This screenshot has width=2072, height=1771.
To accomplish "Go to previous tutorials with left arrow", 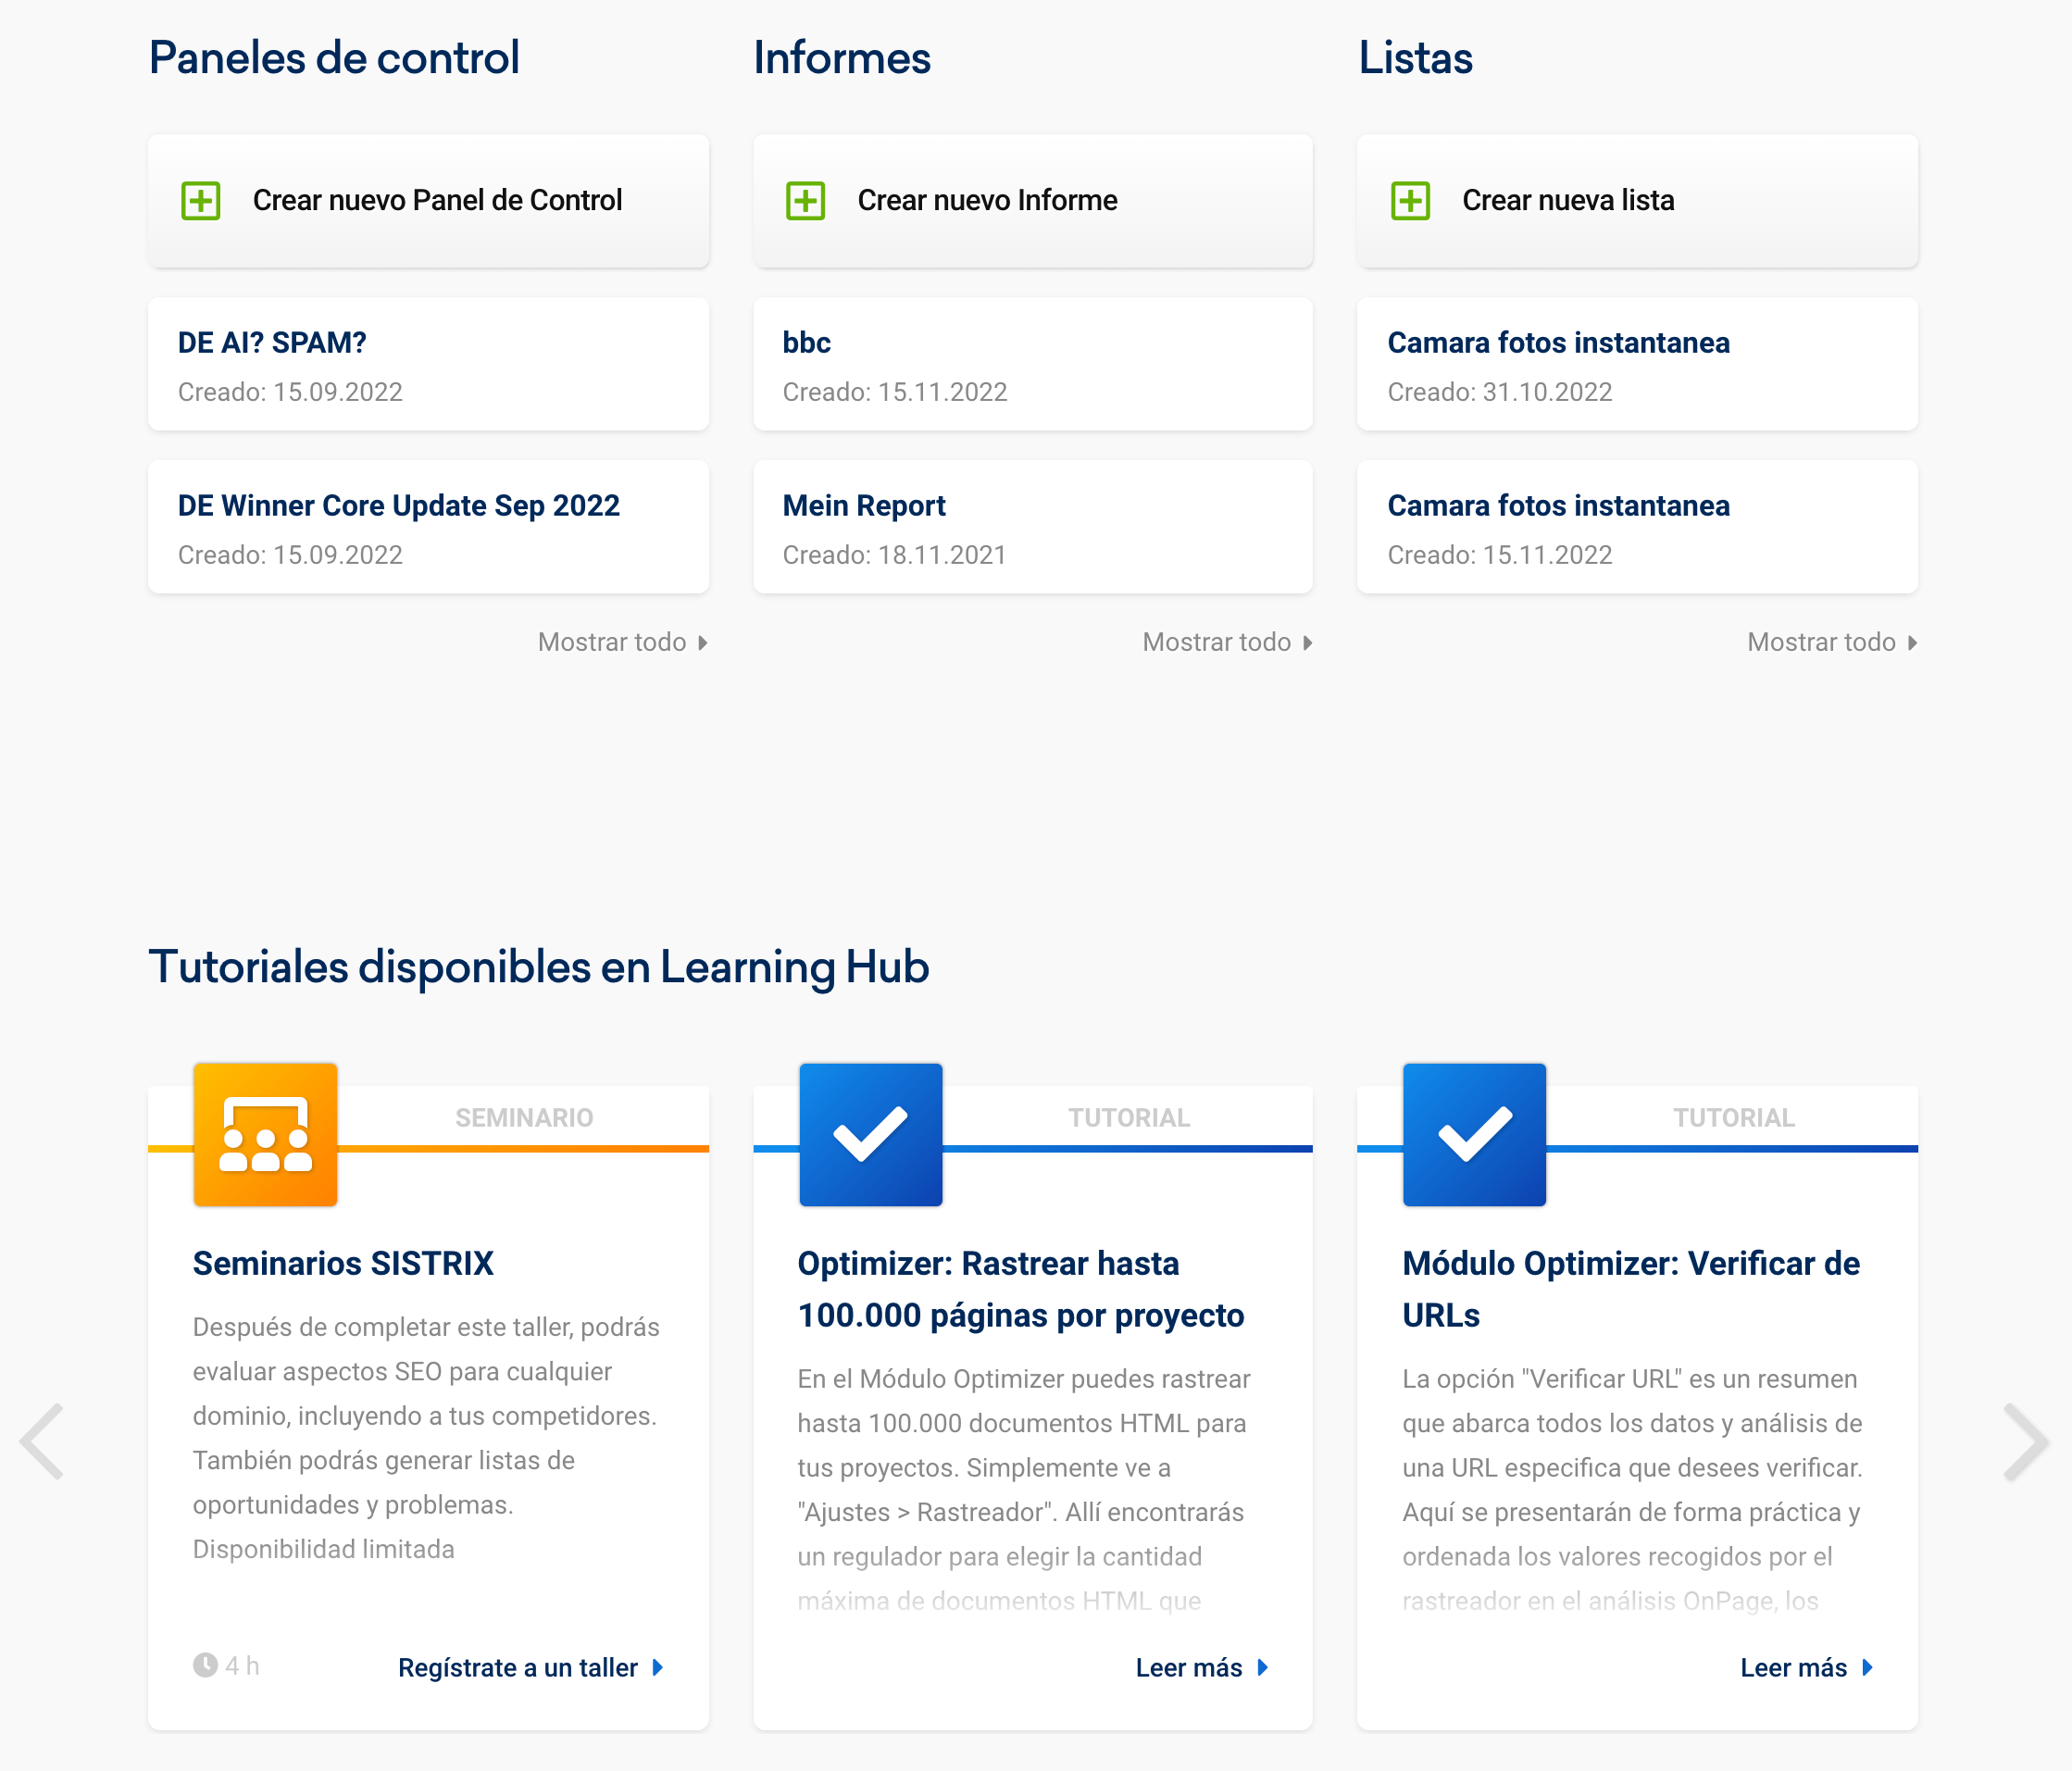I will pos(42,1441).
